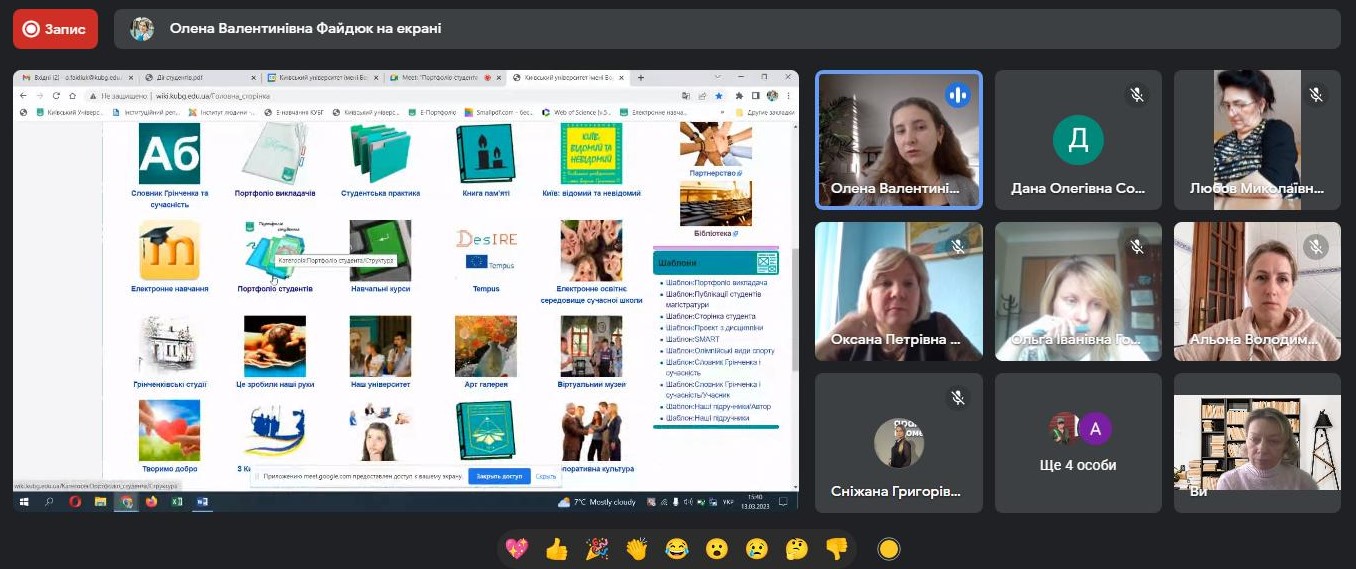The height and width of the screenshot is (569, 1356).
Task: Open the Word taskbar icon
Action: [x=202, y=502]
